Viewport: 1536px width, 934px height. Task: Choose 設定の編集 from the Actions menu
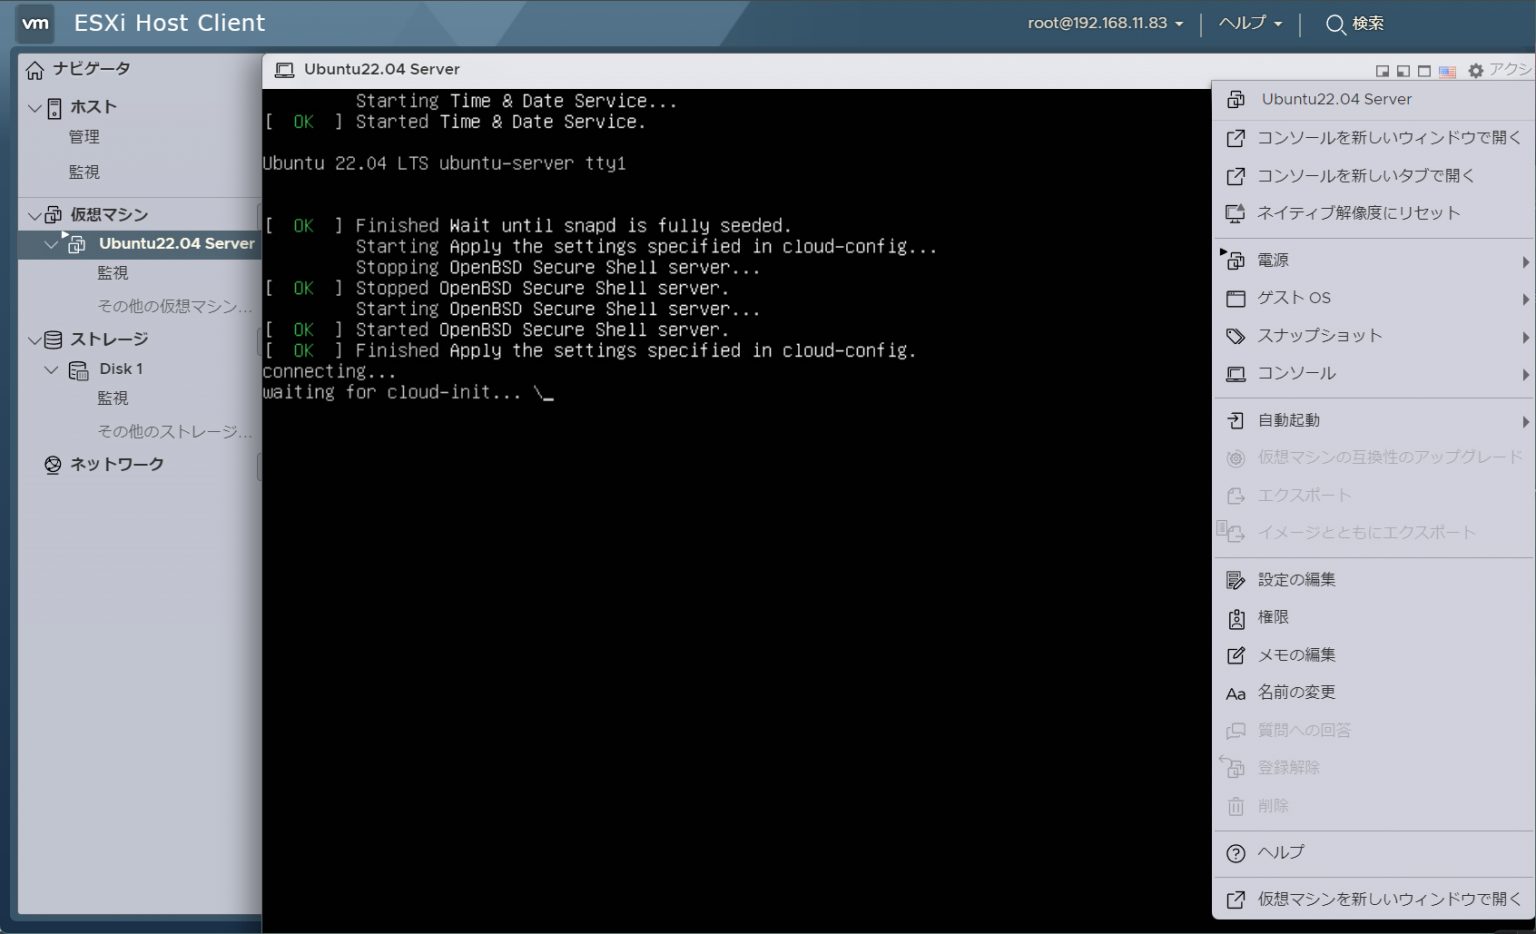1296,579
